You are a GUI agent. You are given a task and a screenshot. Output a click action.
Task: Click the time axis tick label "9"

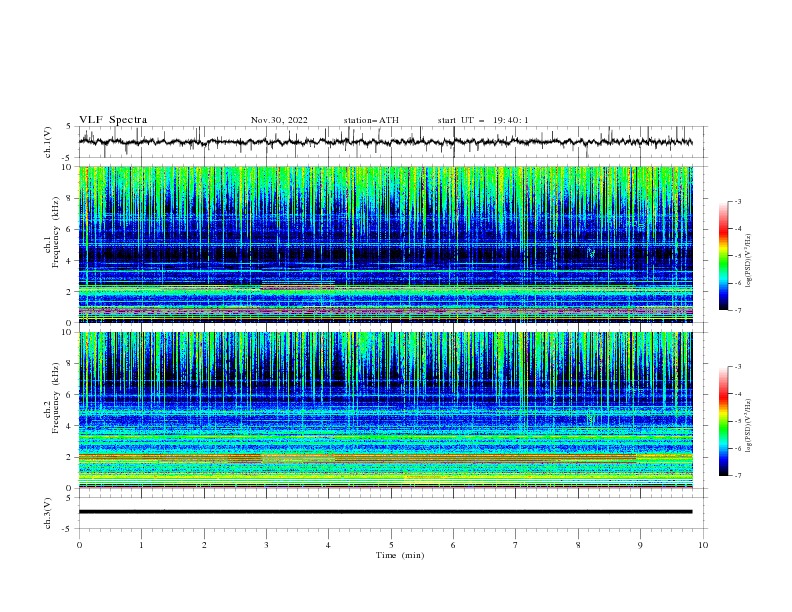click(640, 545)
